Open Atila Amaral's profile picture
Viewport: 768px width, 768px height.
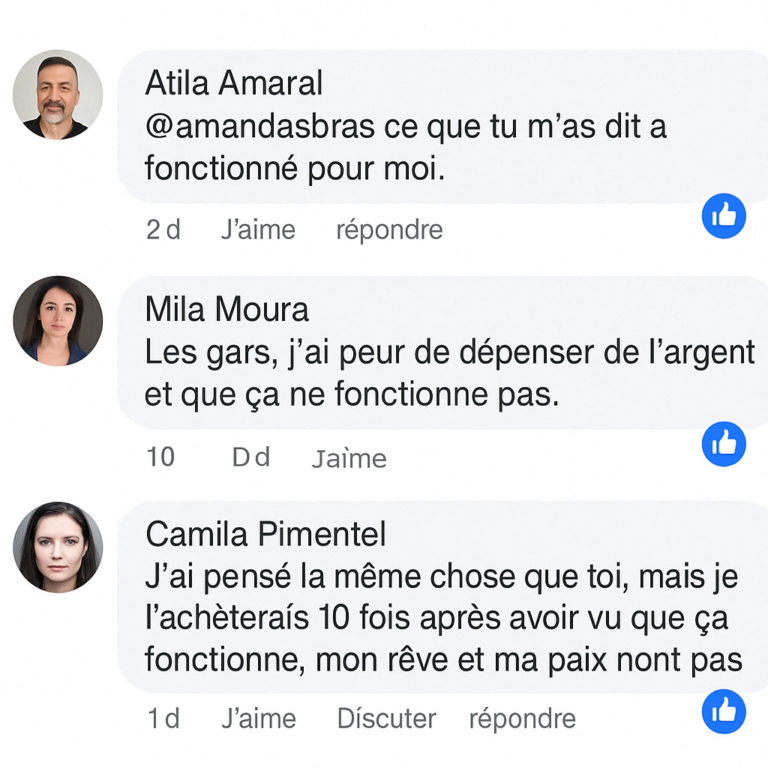click(58, 95)
